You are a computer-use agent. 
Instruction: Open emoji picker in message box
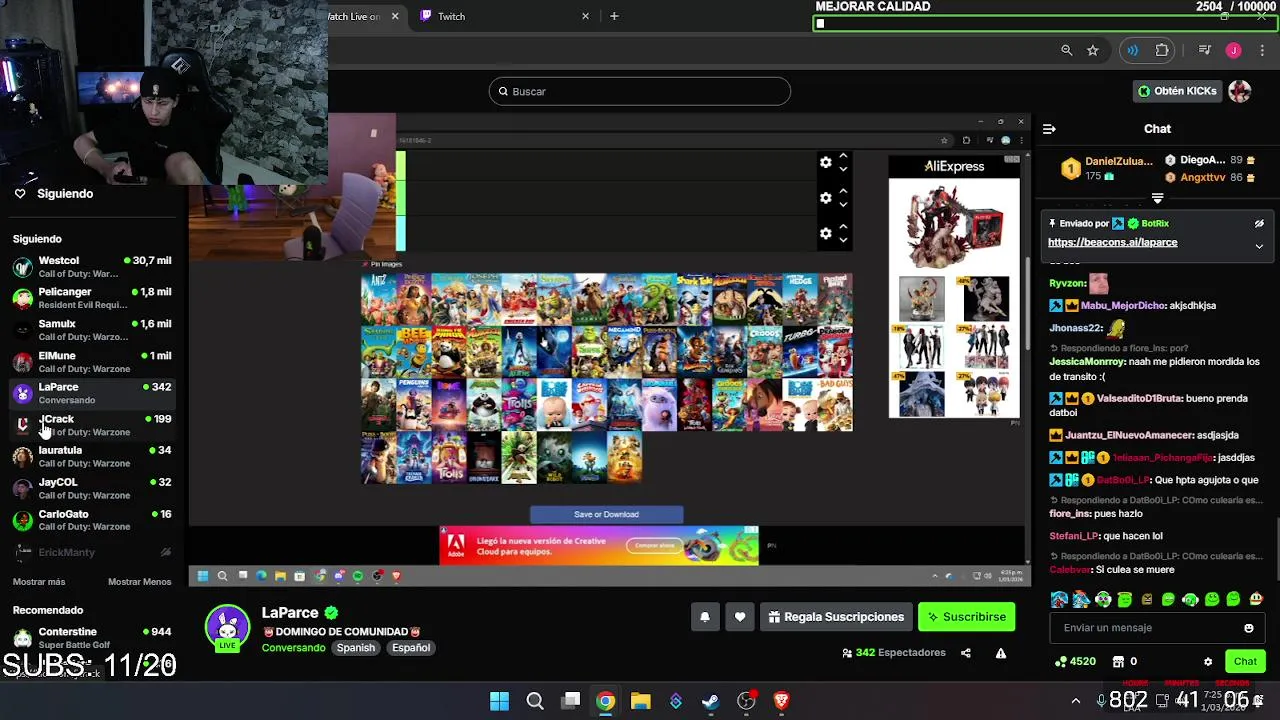(x=1249, y=628)
